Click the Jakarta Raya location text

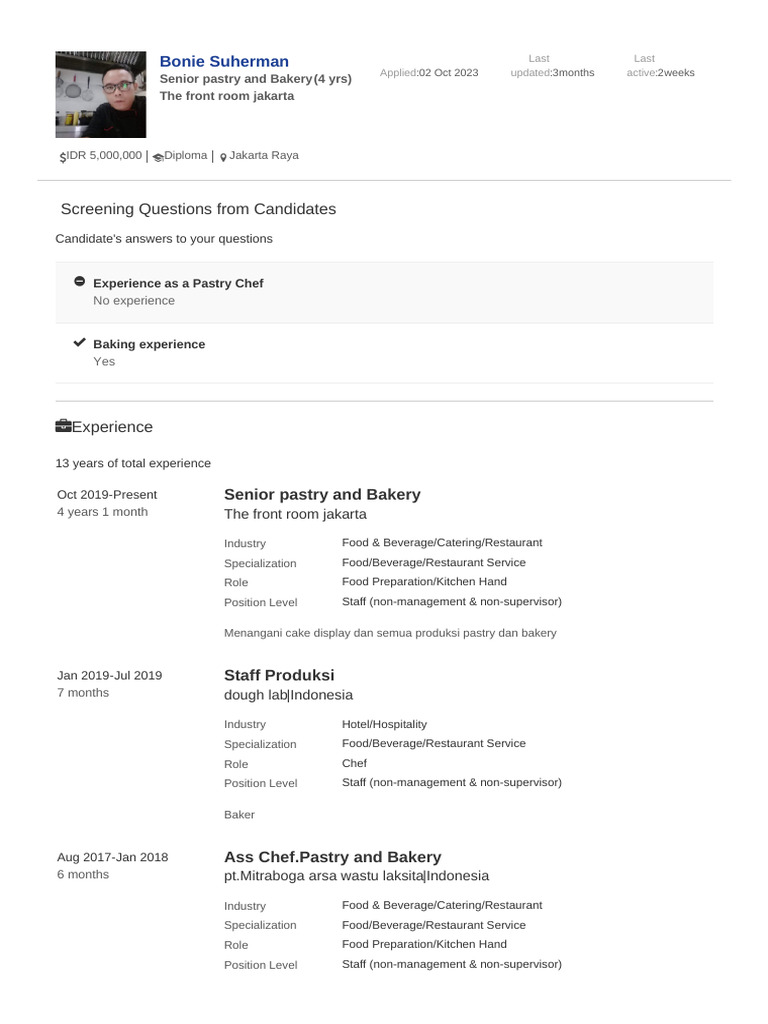[264, 156]
